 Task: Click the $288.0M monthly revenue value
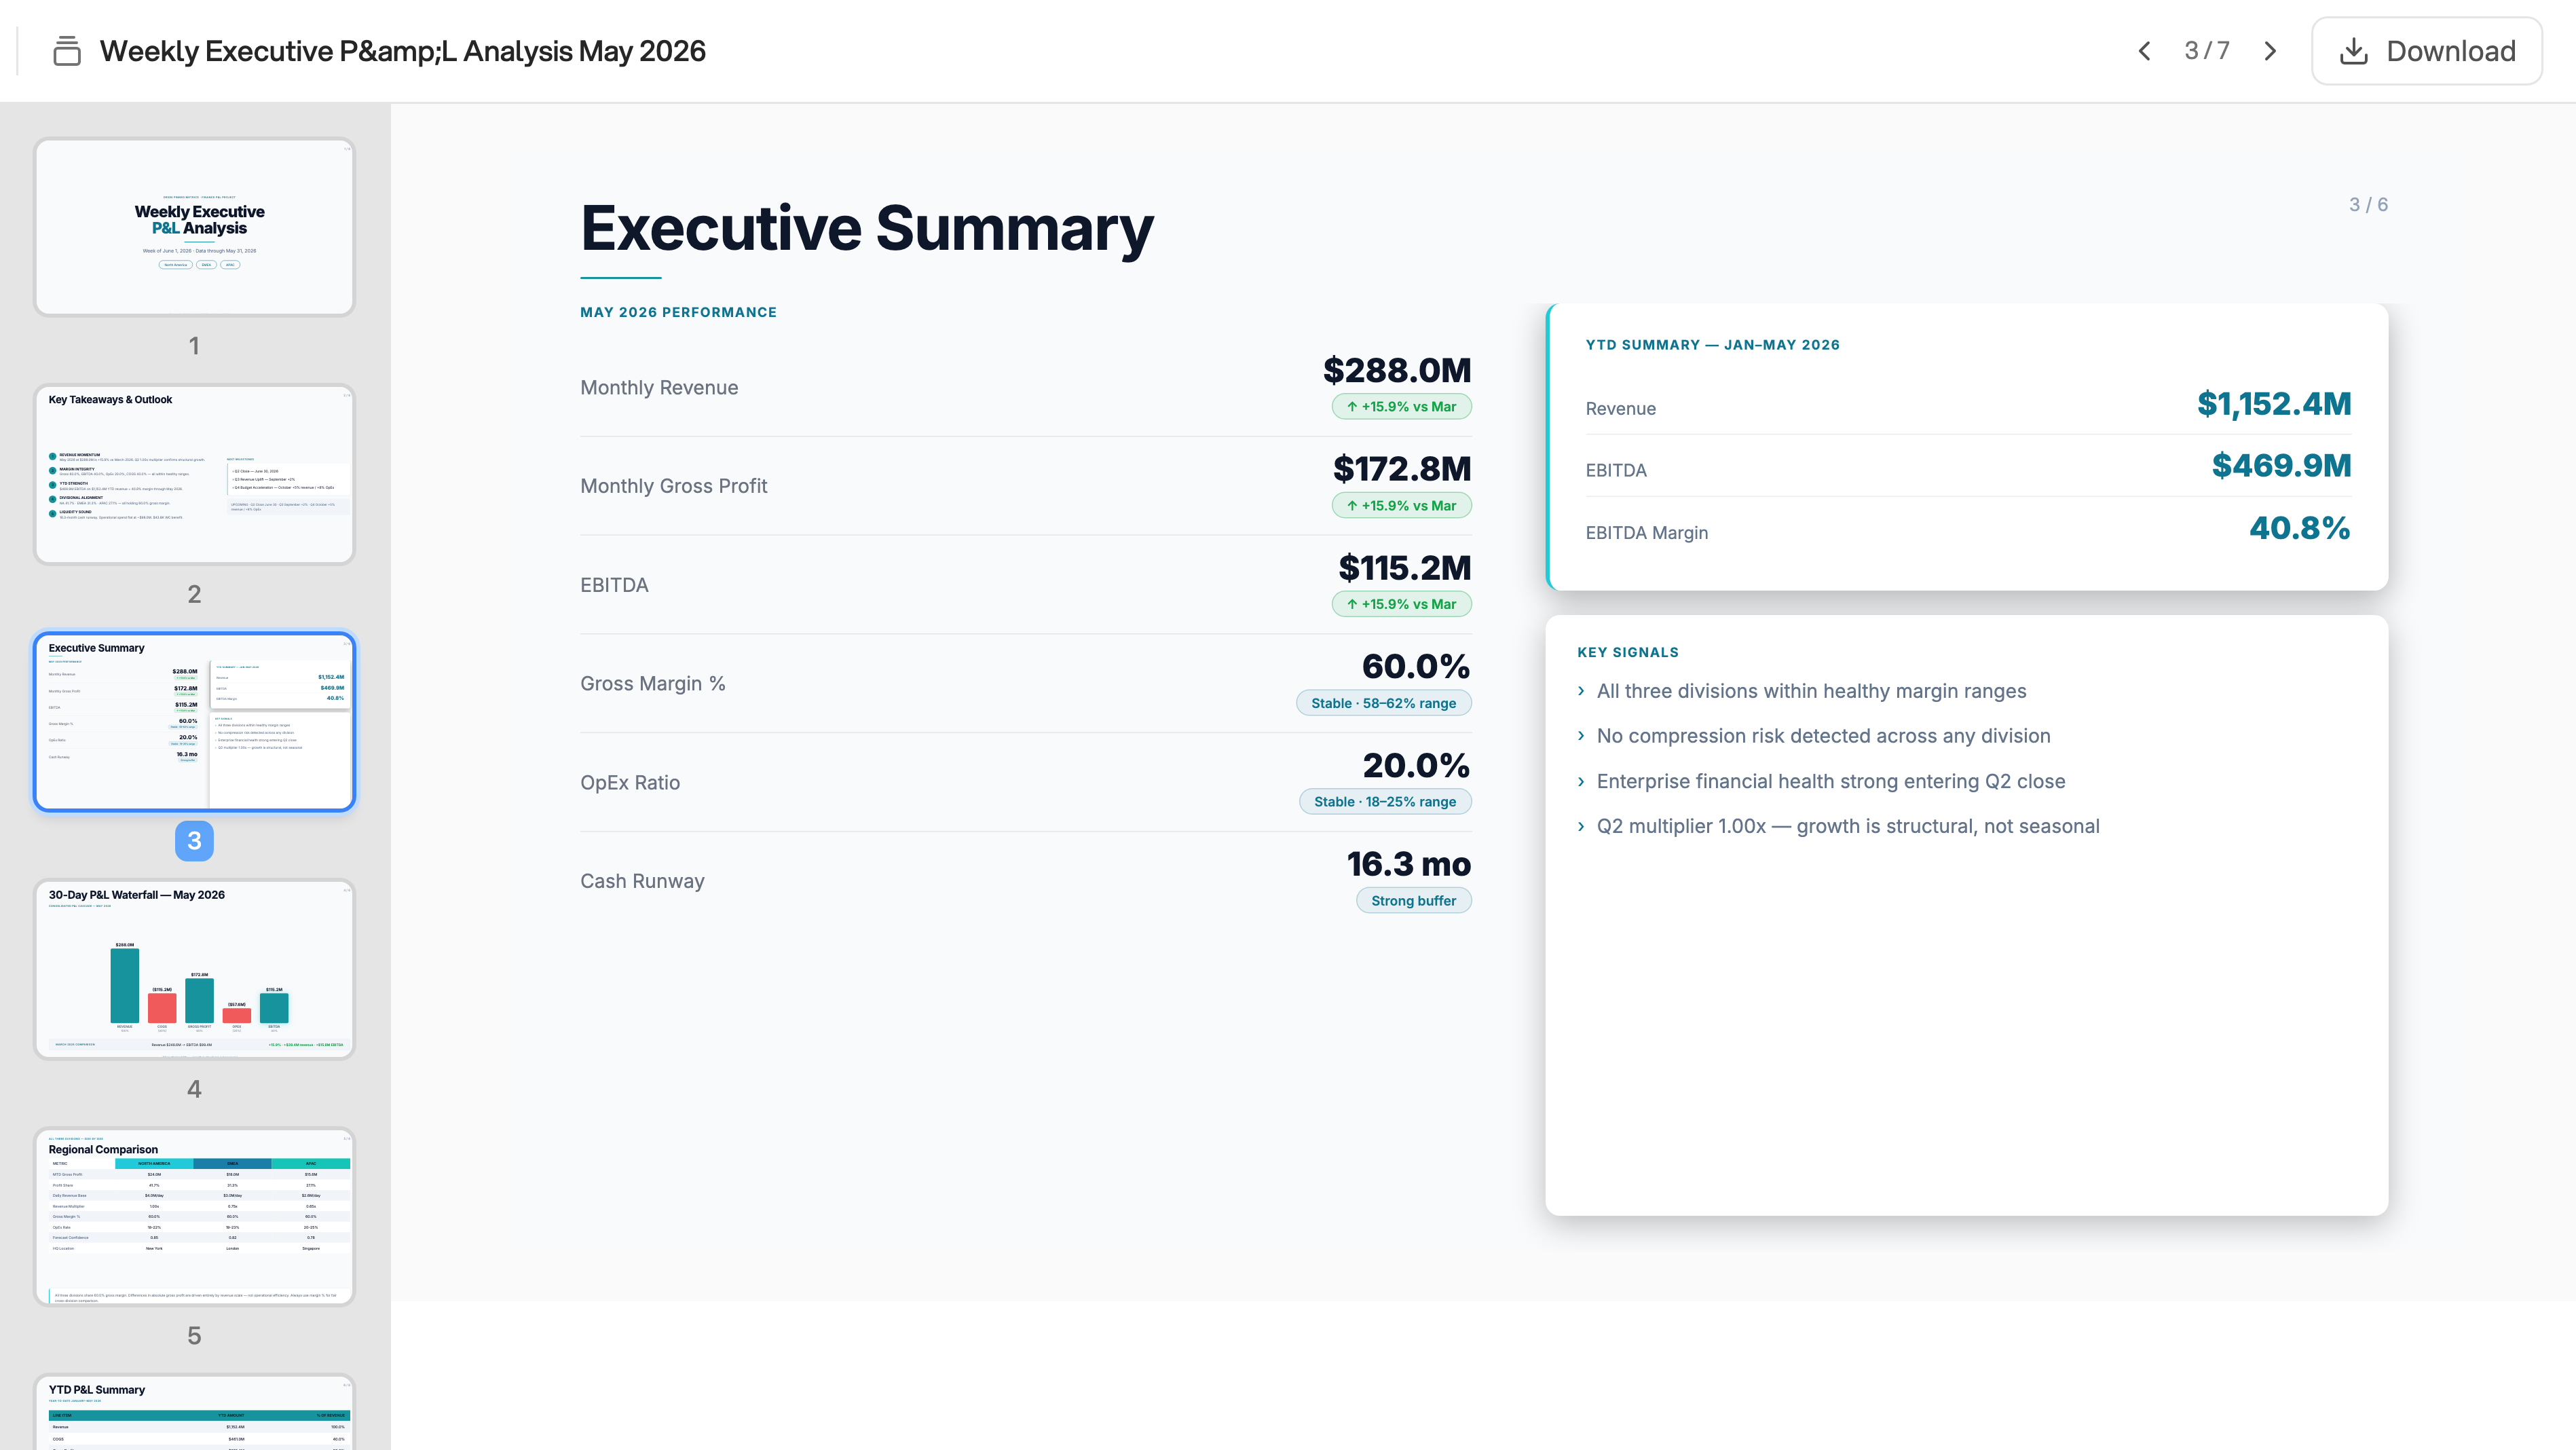coord(1397,370)
